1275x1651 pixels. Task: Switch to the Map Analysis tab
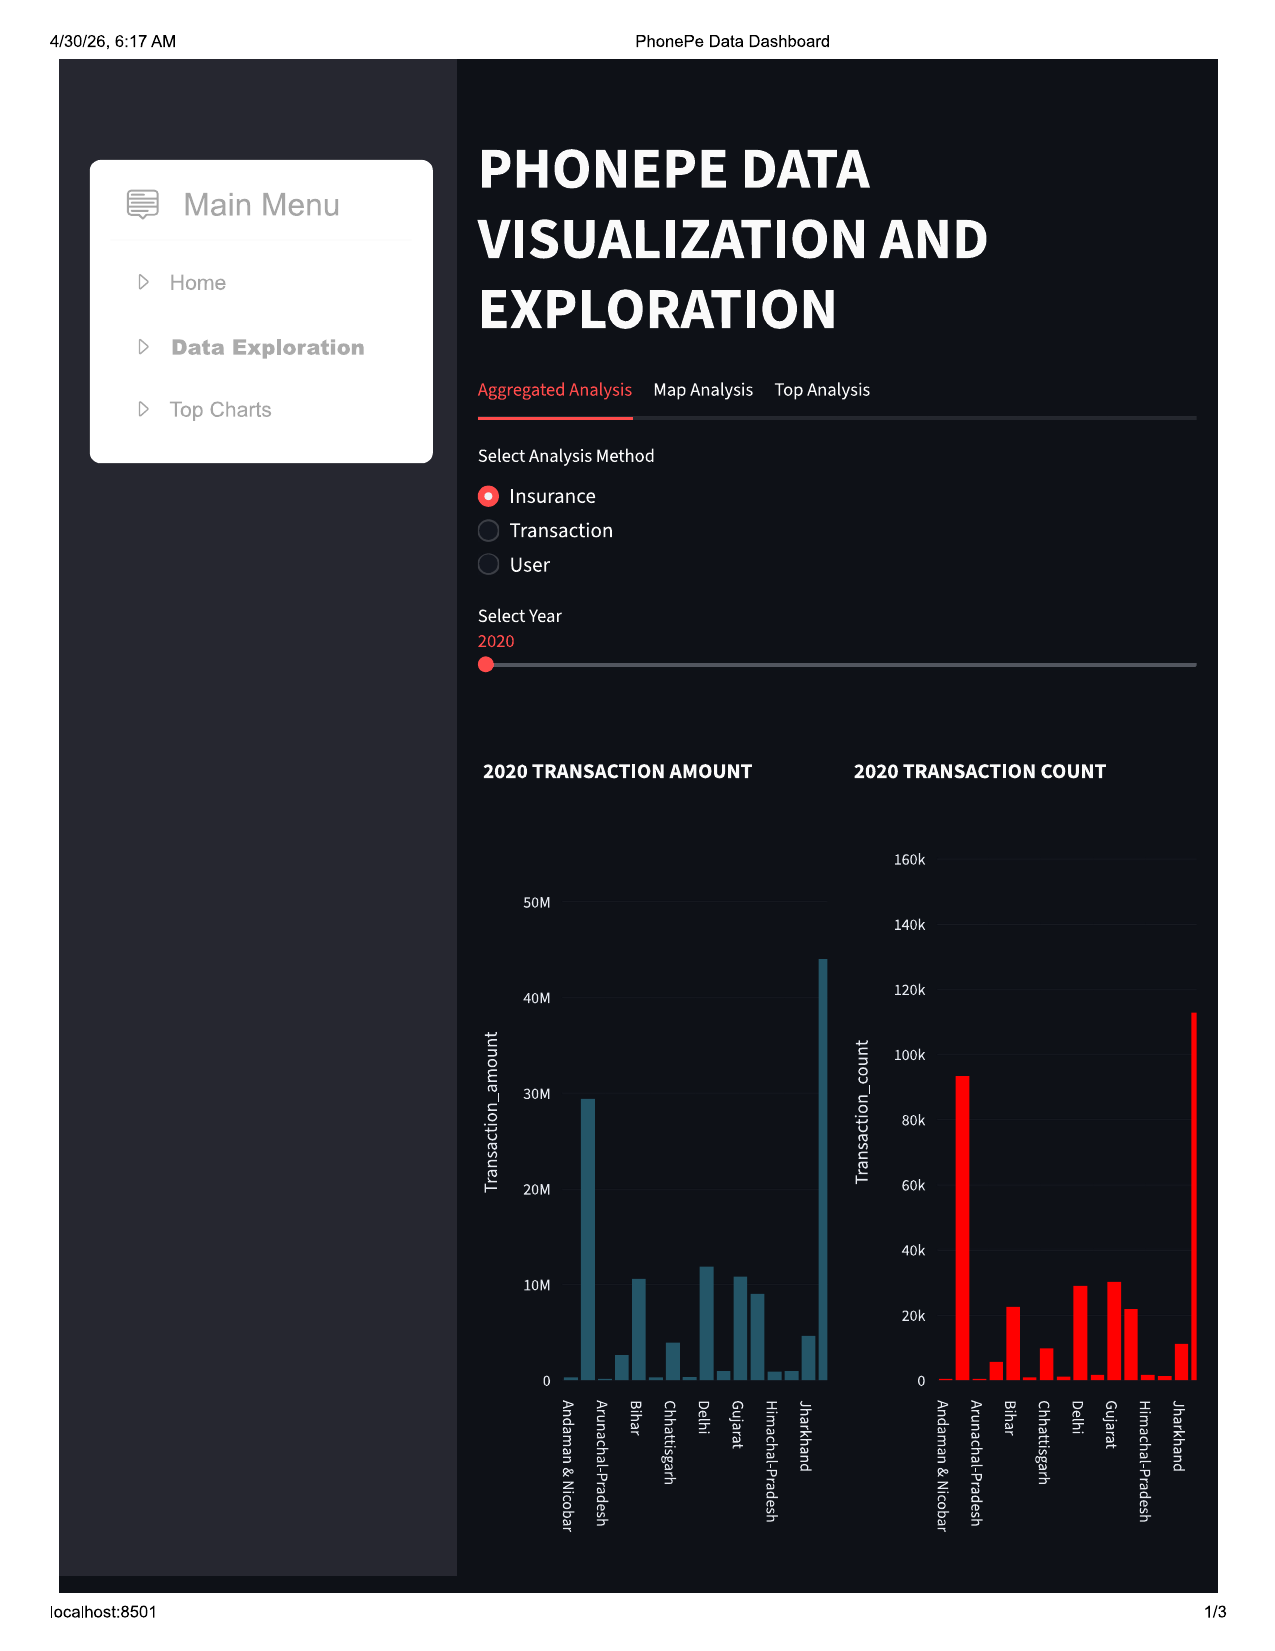point(703,390)
